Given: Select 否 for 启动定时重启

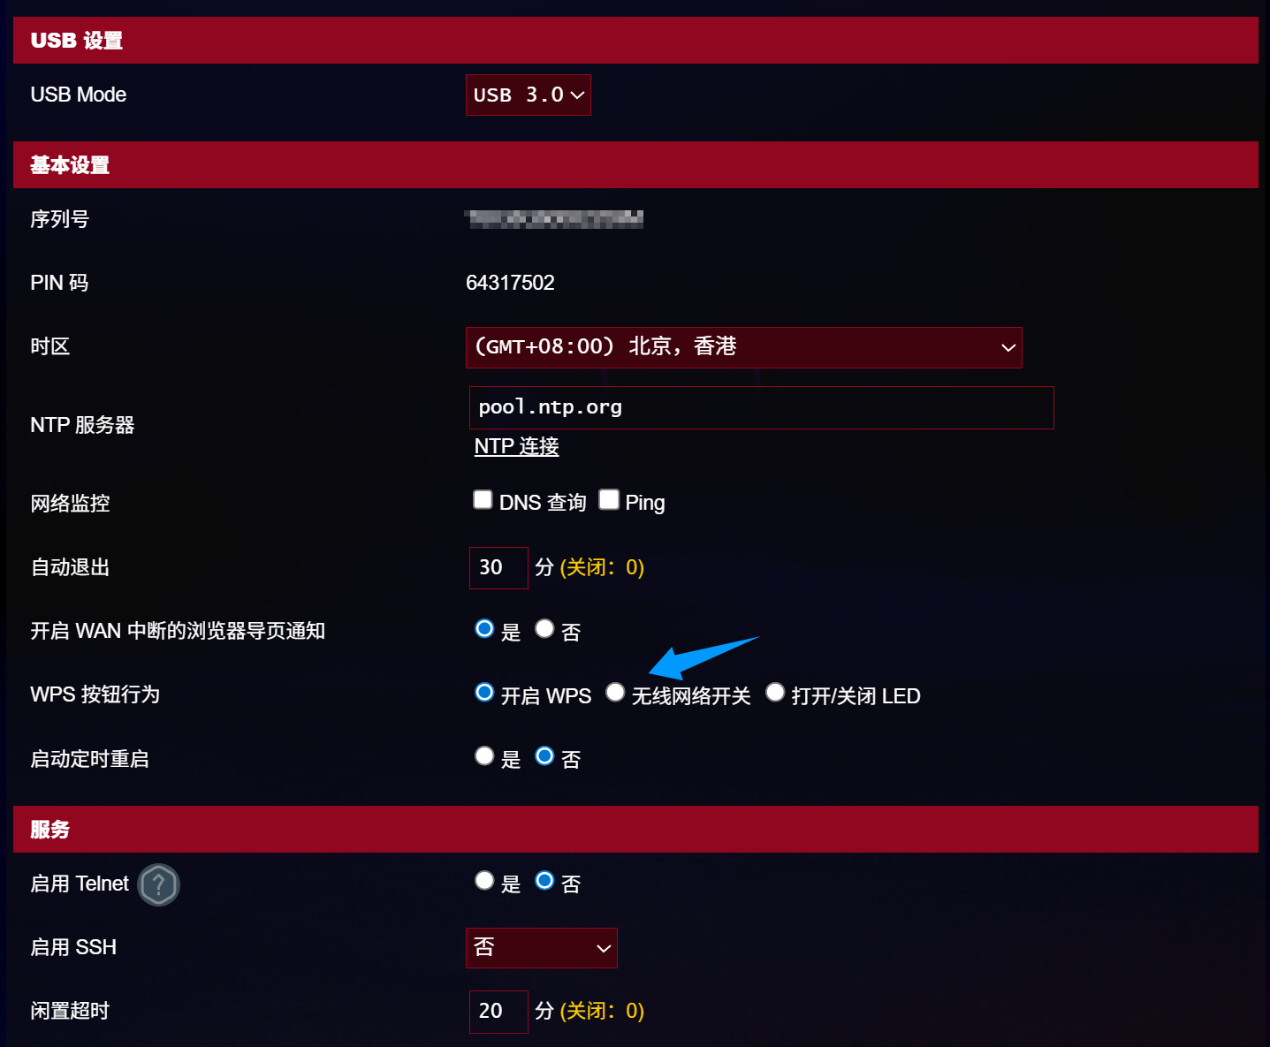Looking at the screenshot, I should pos(544,756).
